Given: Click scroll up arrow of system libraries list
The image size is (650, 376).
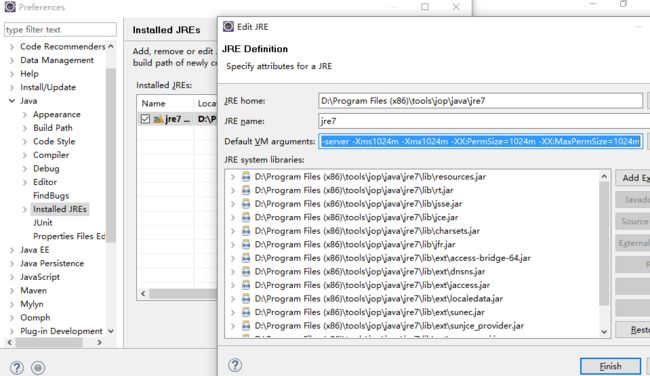Looking at the screenshot, I should pos(604,176).
